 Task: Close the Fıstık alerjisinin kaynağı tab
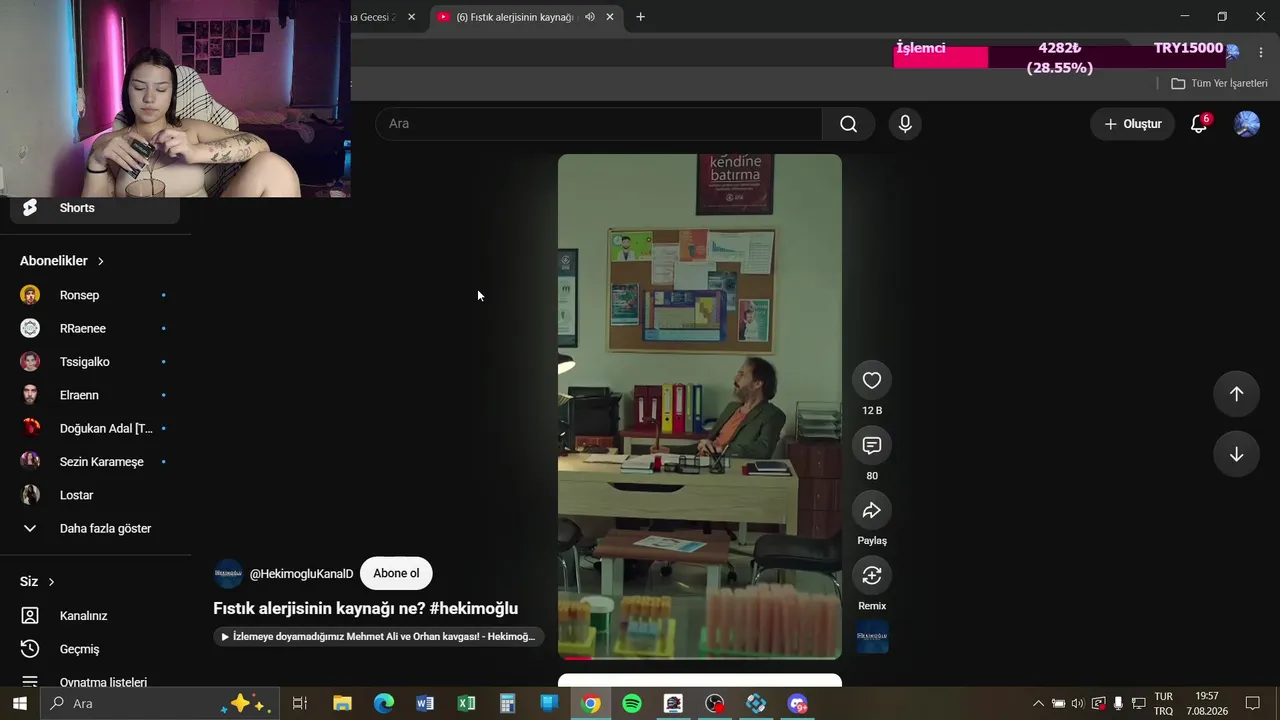(x=610, y=17)
